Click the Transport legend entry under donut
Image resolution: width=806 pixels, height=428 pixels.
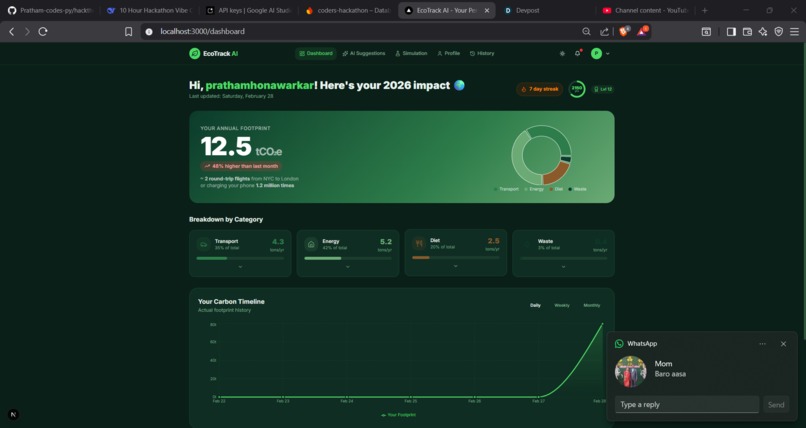(x=506, y=189)
